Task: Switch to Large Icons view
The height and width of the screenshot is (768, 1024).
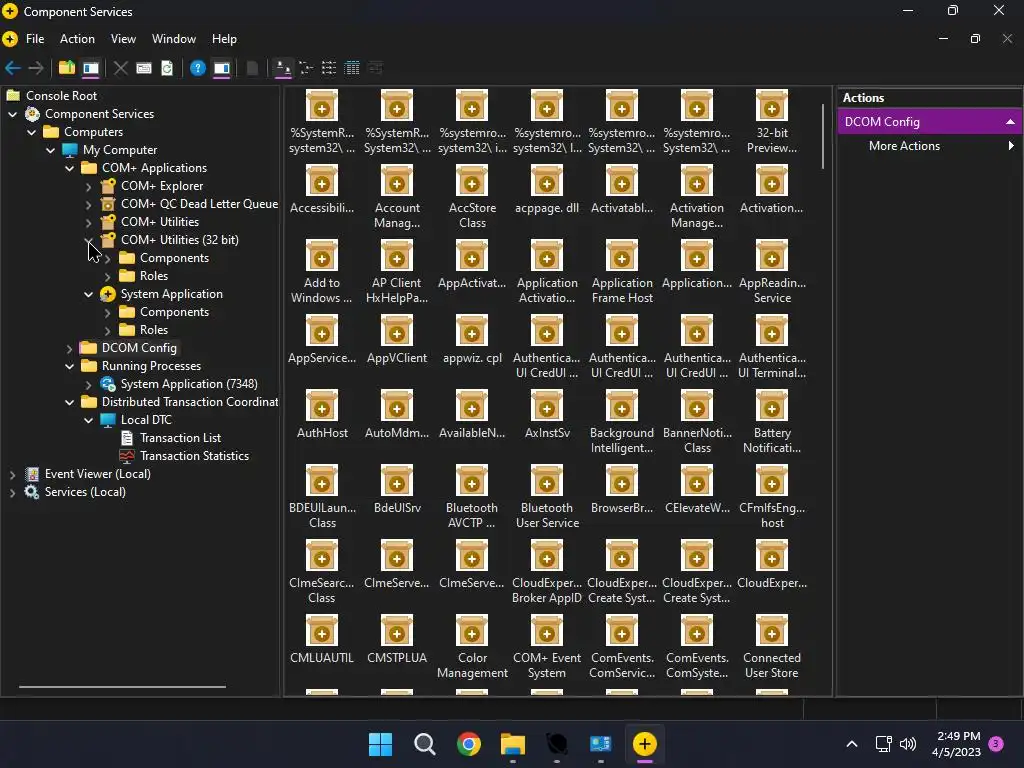Action: click(x=283, y=68)
